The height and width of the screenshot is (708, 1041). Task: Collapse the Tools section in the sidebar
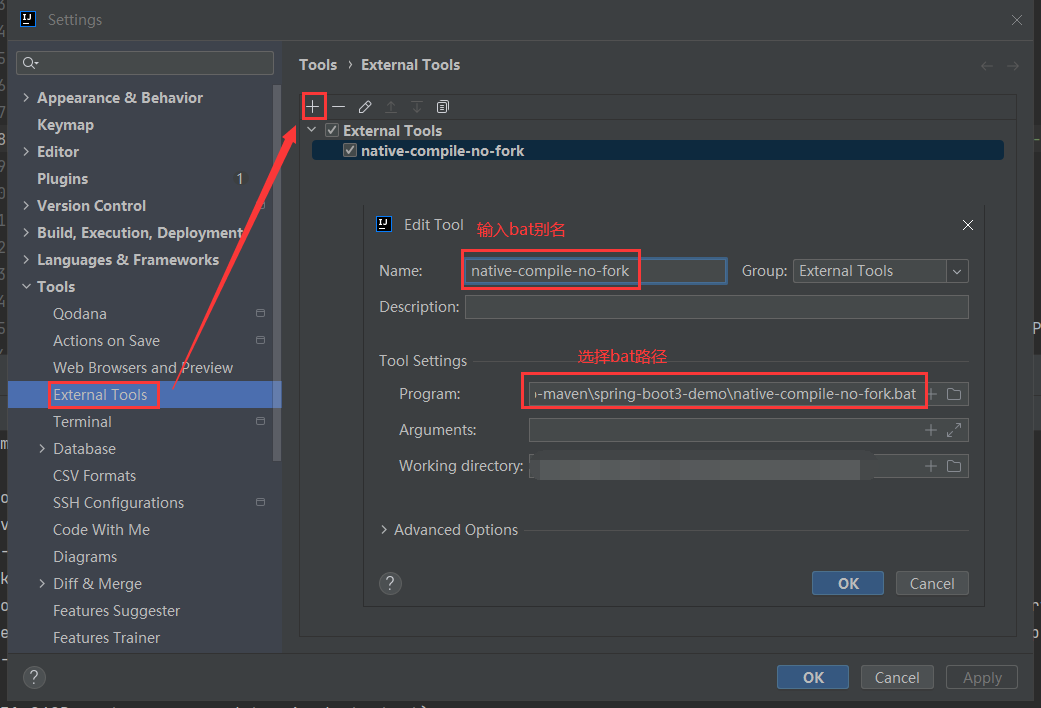point(26,286)
